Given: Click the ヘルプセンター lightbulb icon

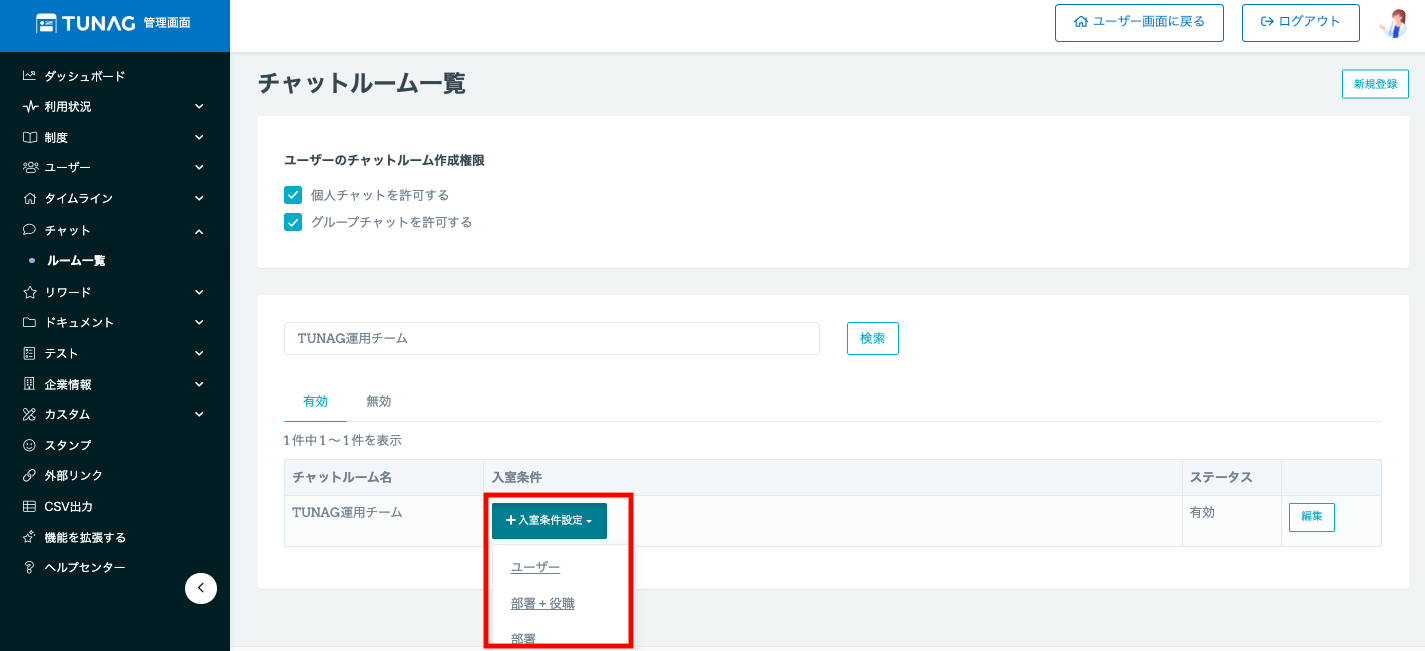Looking at the screenshot, I should tap(30, 567).
